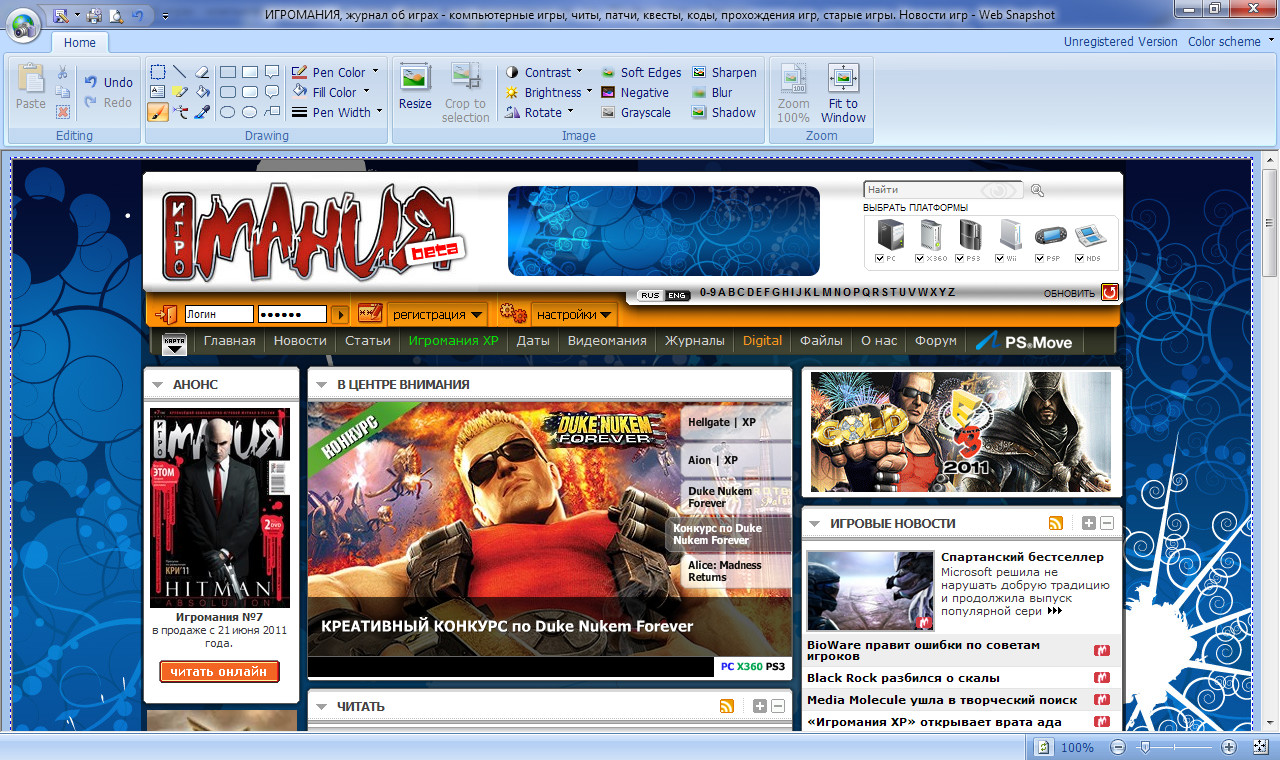Click the red Delete icon in Editing group
Viewport: 1280px width, 760px height.
(x=62, y=112)
